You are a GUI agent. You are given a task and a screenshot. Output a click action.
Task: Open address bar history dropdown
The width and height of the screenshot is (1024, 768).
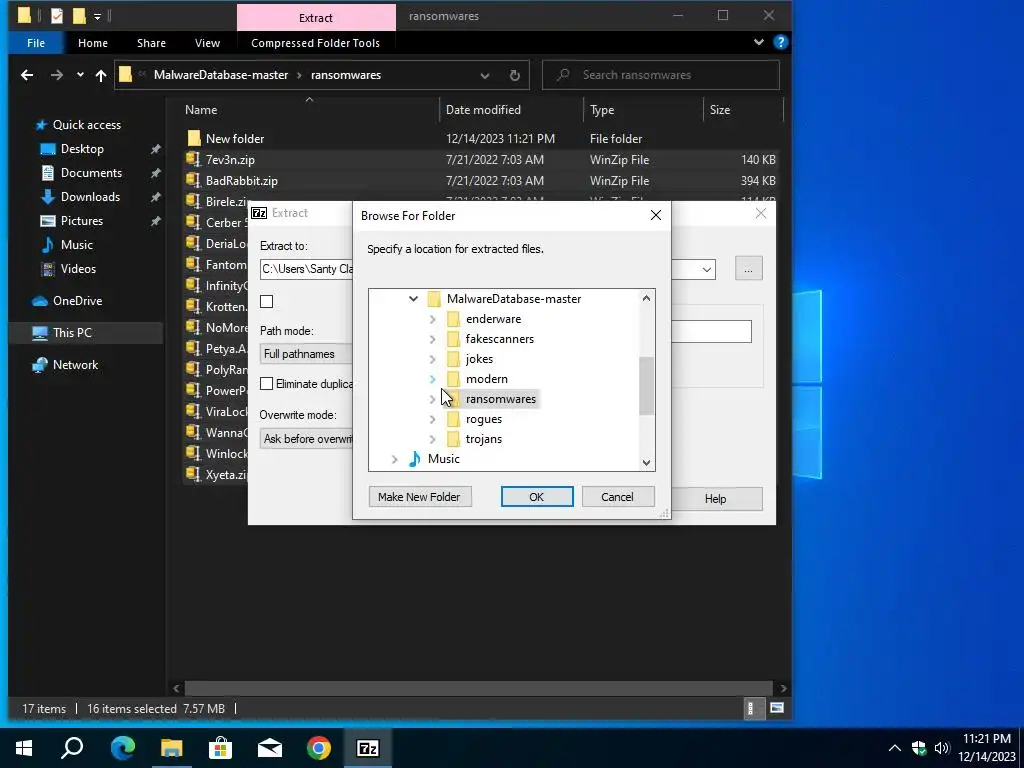tap(485, 75)
